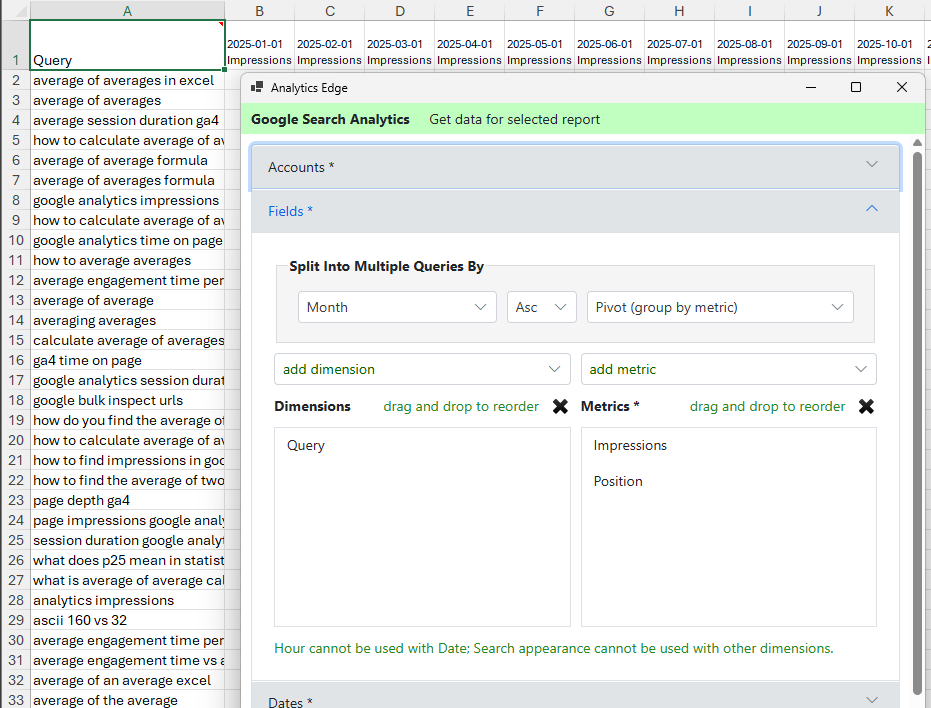
Task: Open the Month split-by dropdown
Action: pos(397,308)
